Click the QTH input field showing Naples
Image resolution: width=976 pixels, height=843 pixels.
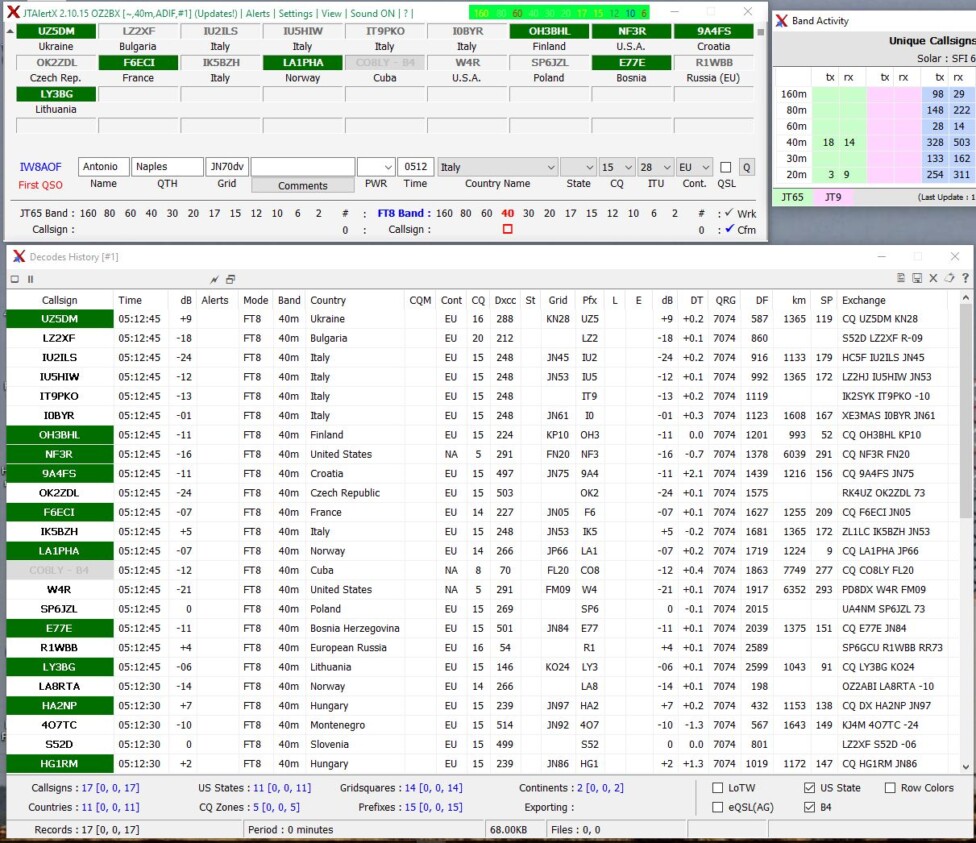point(167,167)
